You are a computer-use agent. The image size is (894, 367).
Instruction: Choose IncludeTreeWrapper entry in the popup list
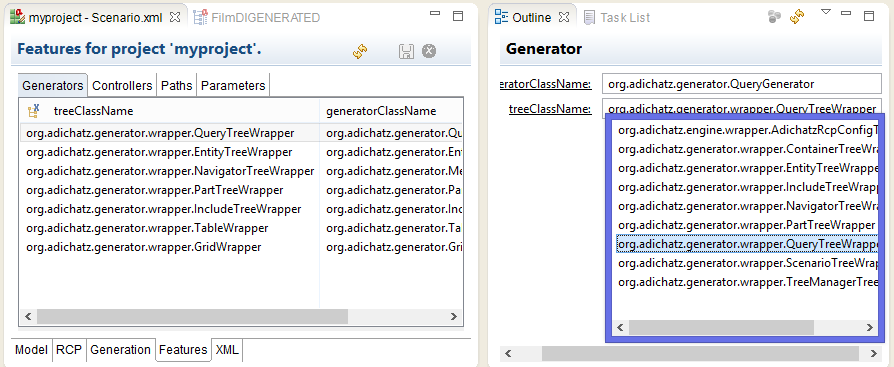[747, 187]
